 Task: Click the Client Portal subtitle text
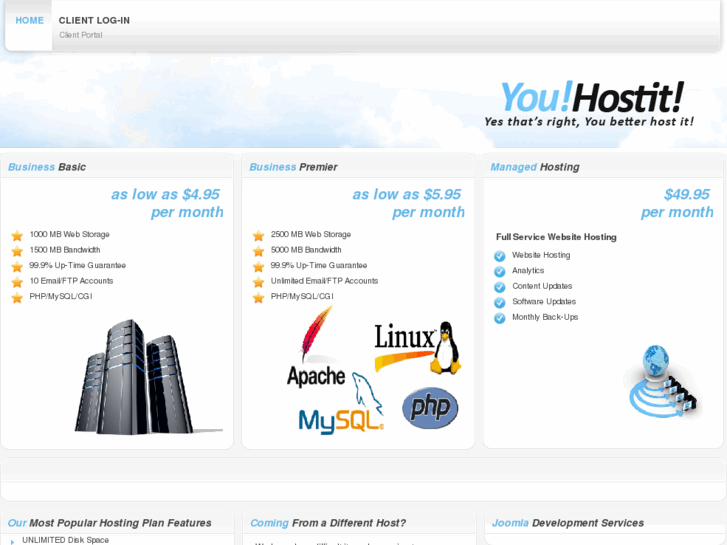pyautogui.click(x=81, y=35)
